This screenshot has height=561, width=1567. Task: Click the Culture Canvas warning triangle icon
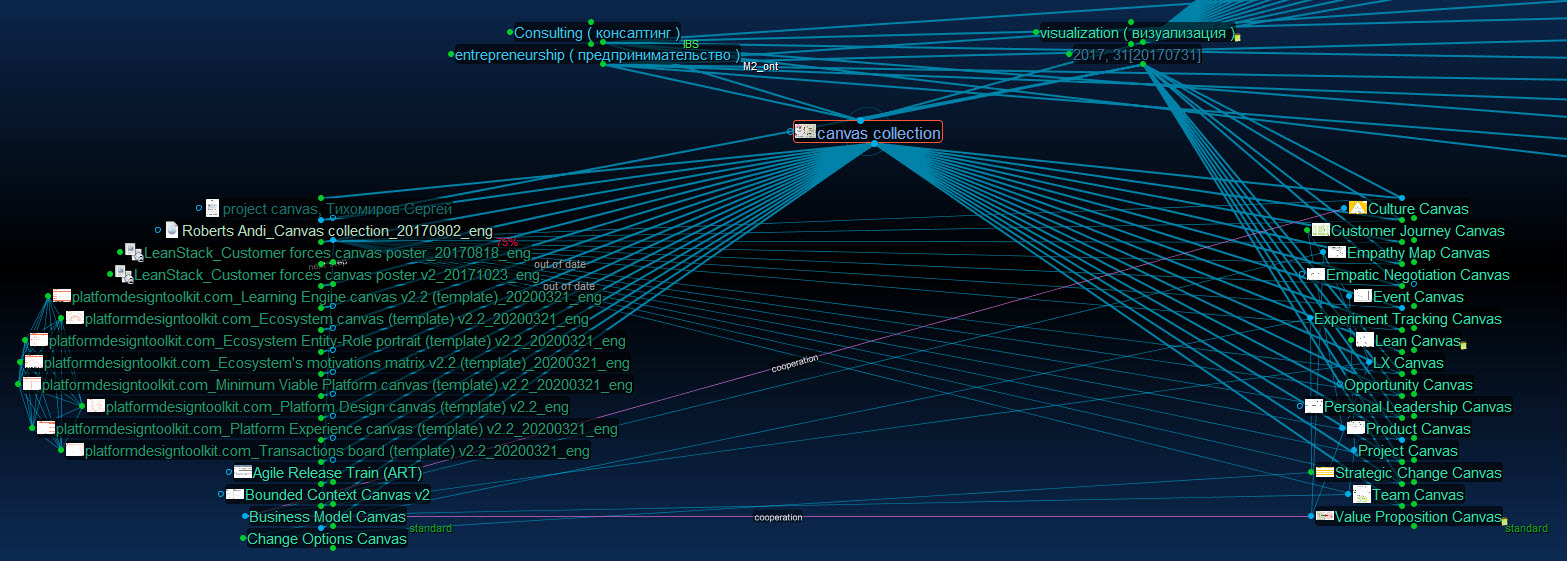pyautogui.click(x=1357, y=208)
